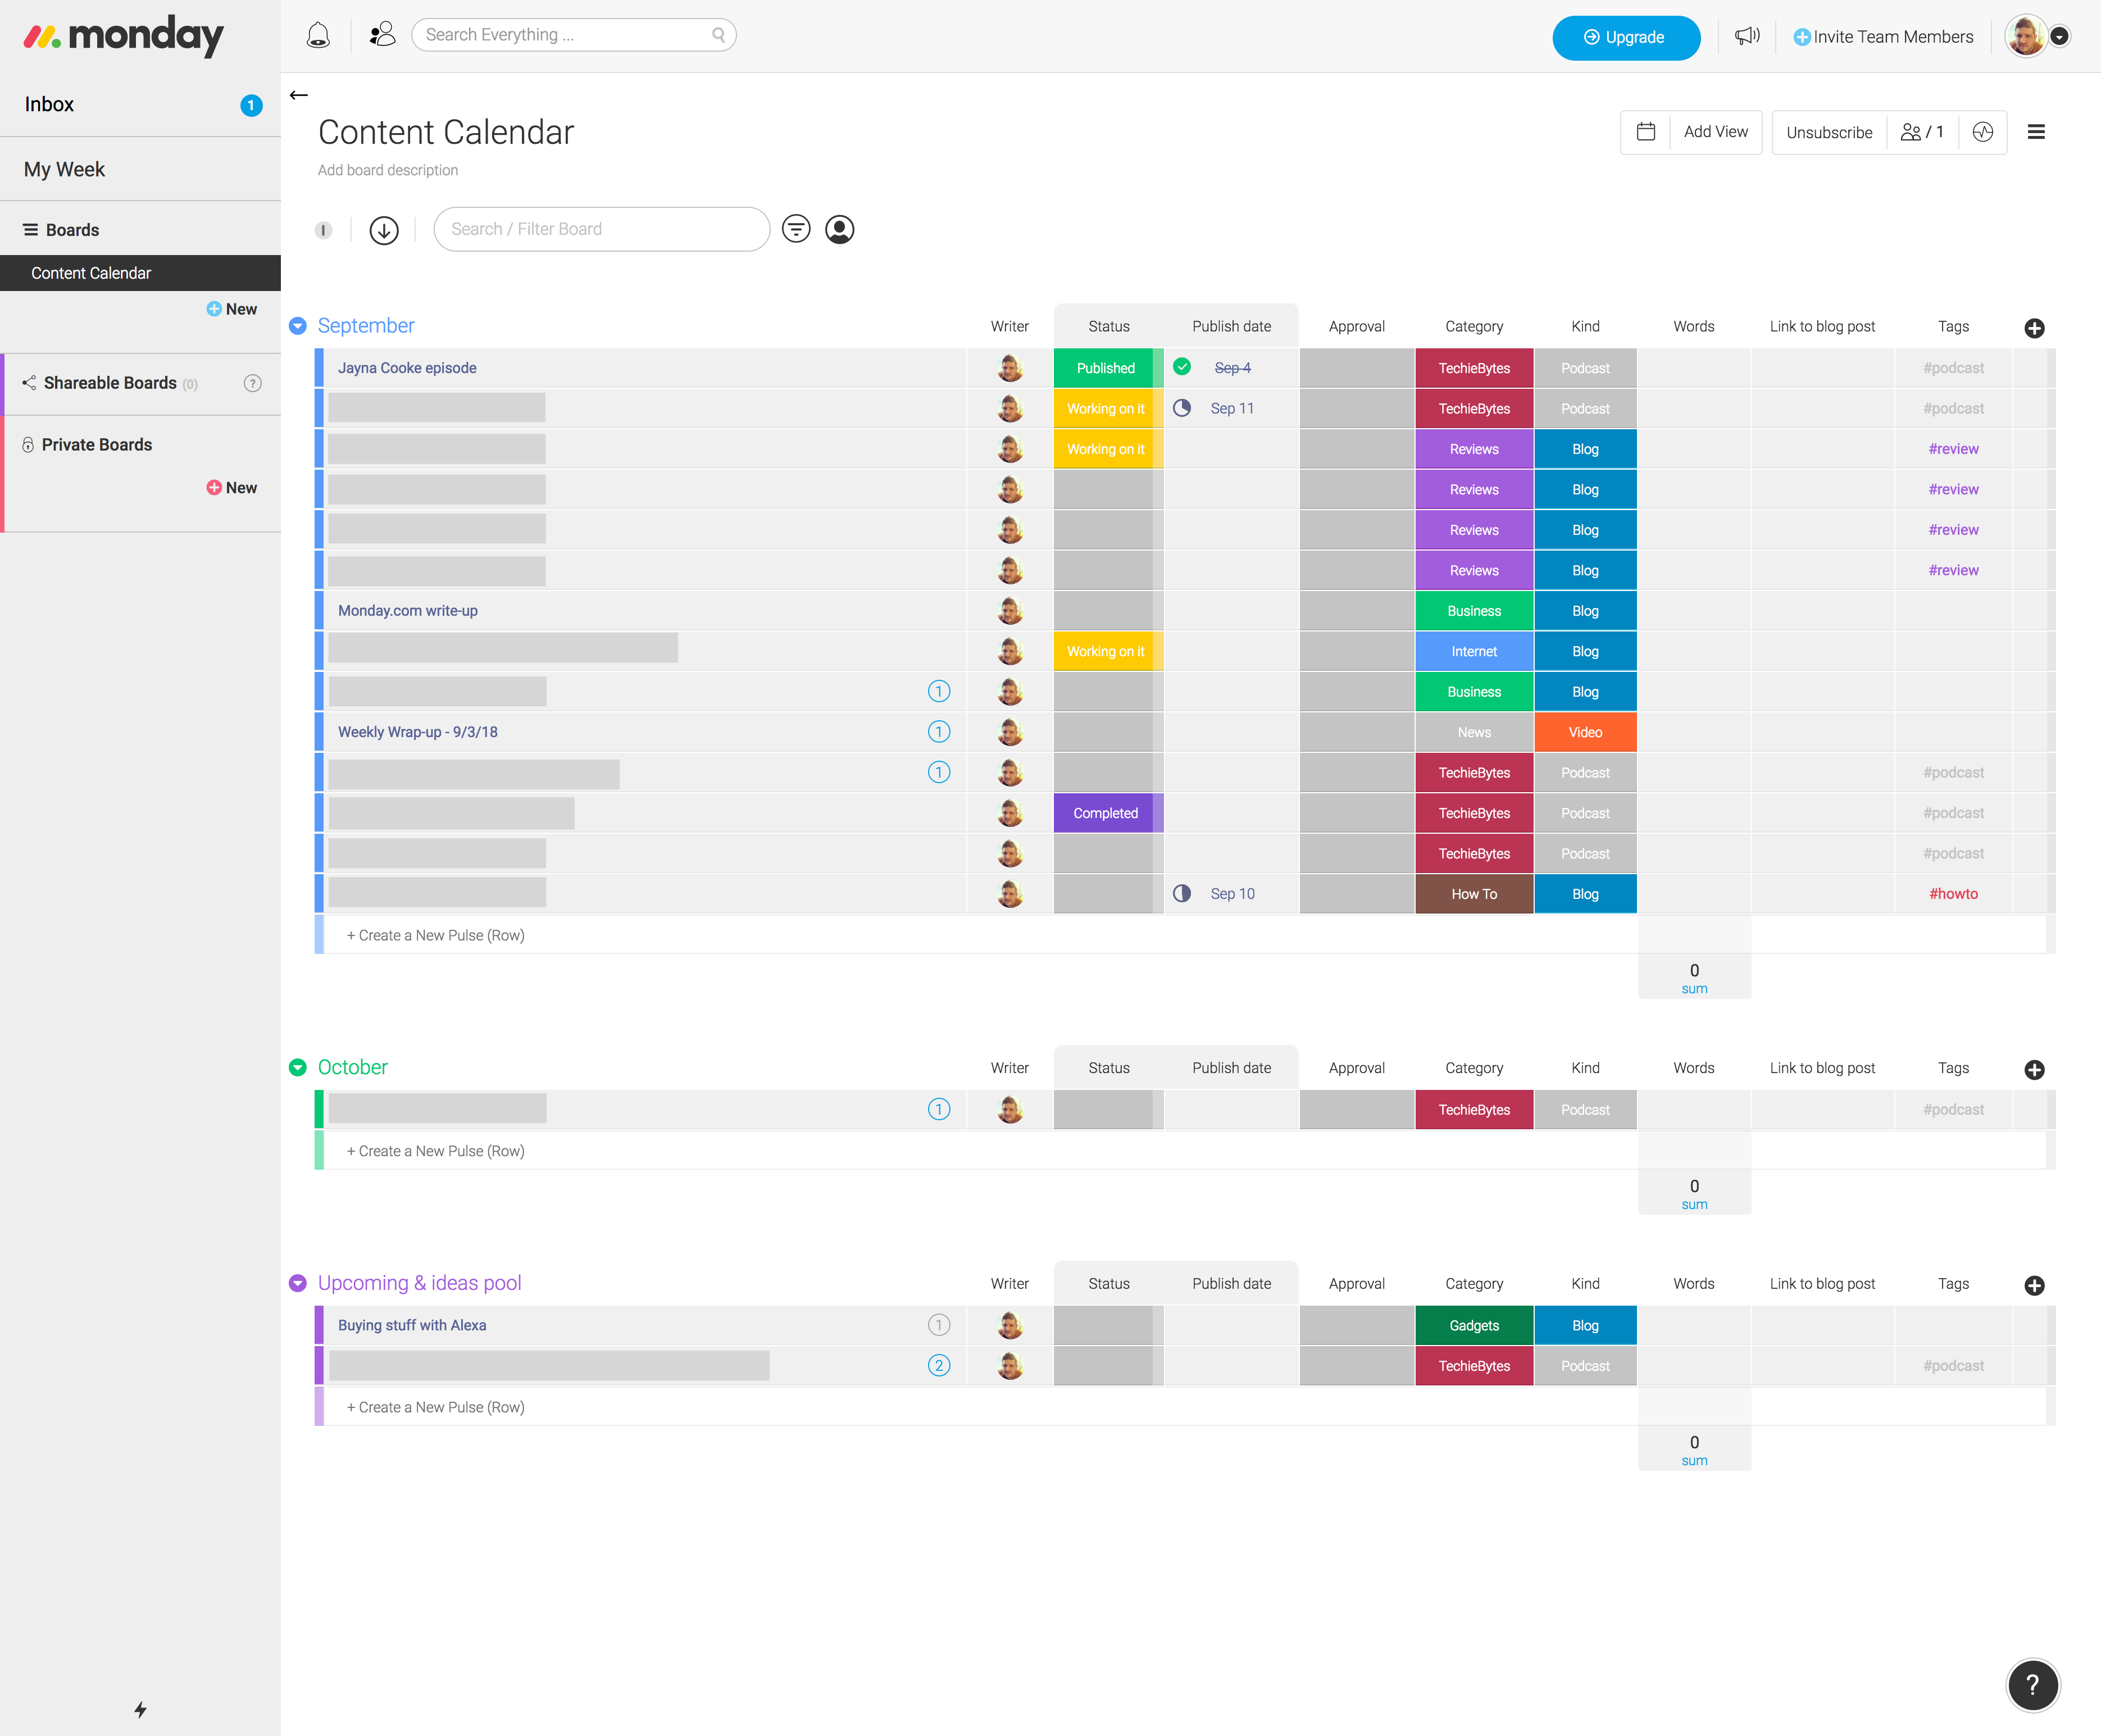The image size is (2101, 1736).
Task: Collapse the October group arrow
Action: click(x=298, y=1068)
